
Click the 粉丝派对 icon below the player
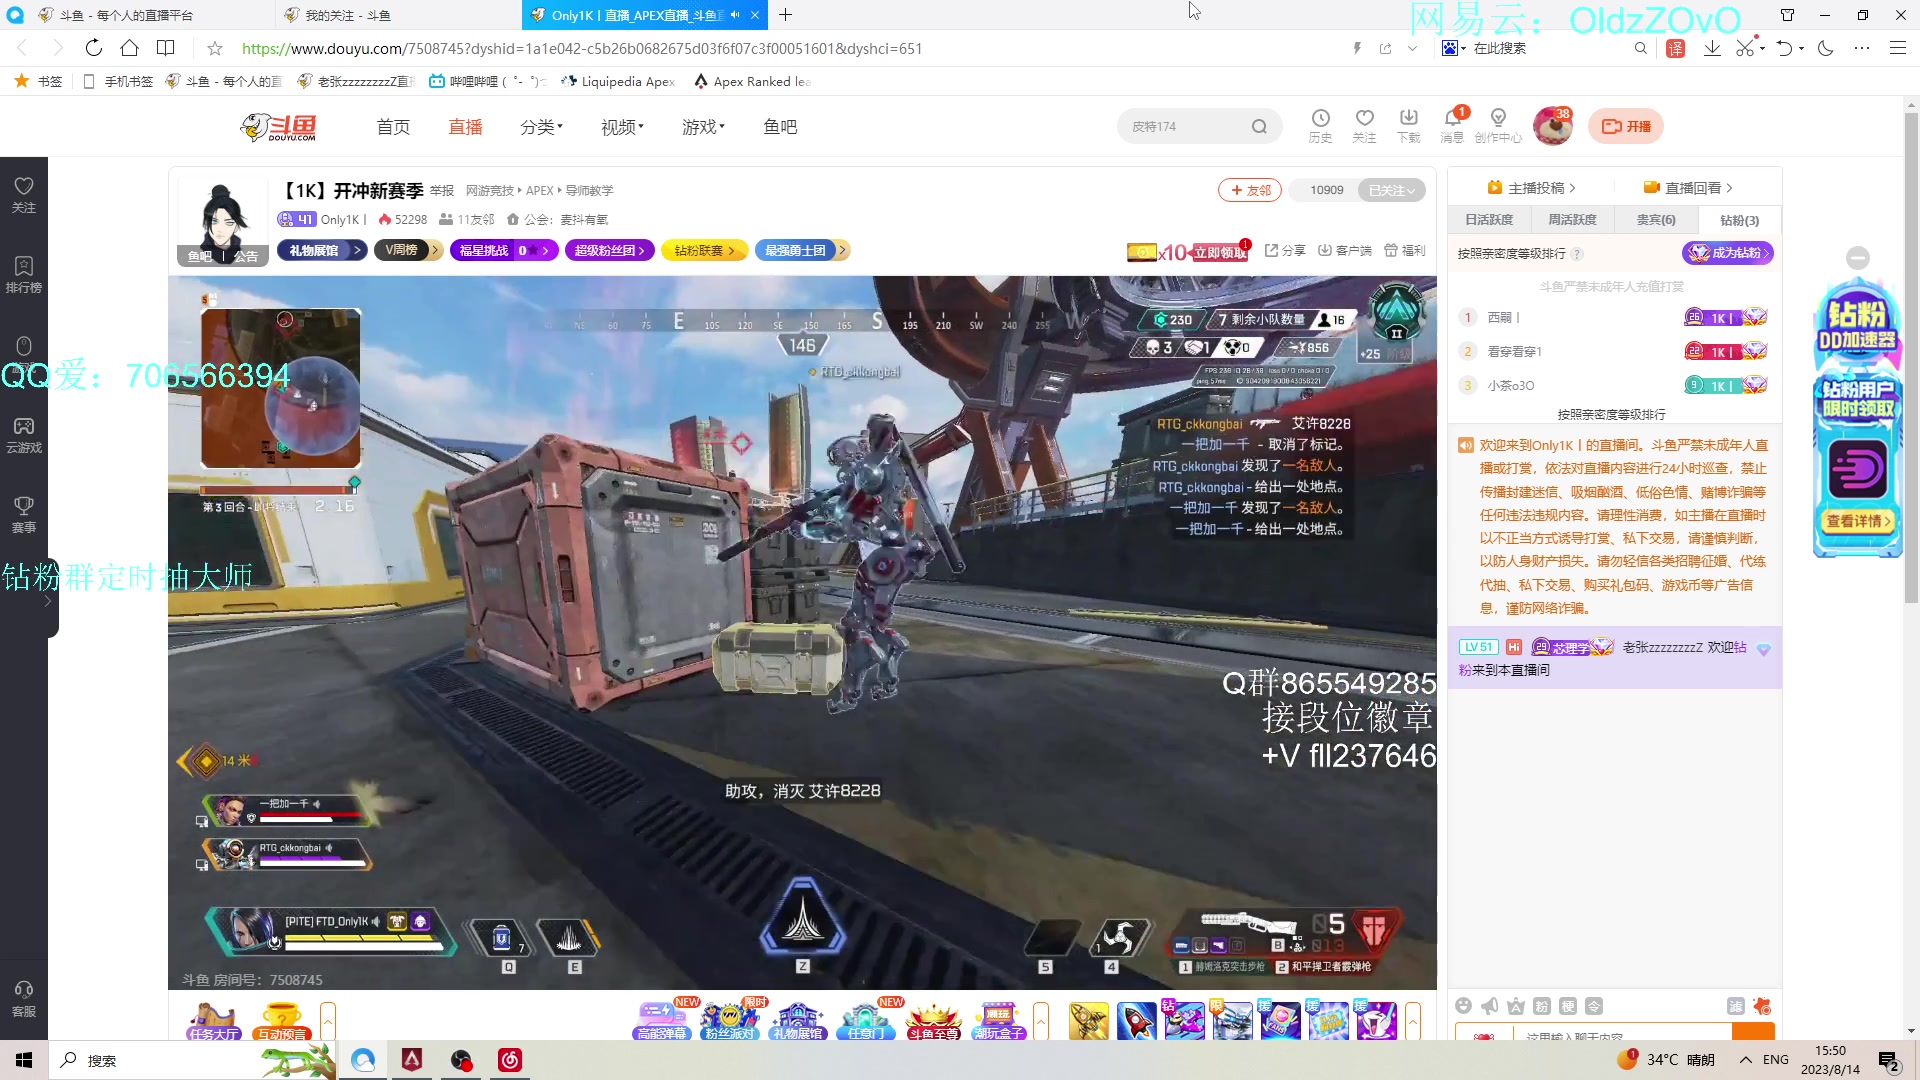[x=730, y=1021]
